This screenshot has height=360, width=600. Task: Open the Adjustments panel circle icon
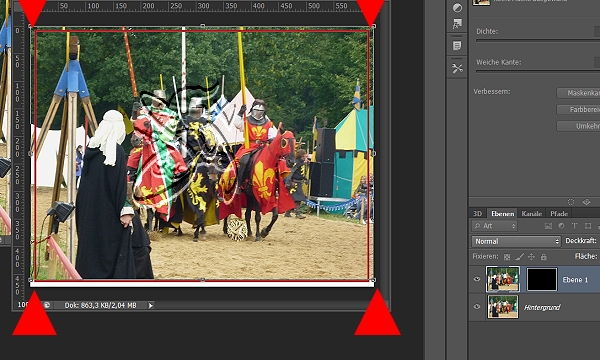tap(457, 8)
